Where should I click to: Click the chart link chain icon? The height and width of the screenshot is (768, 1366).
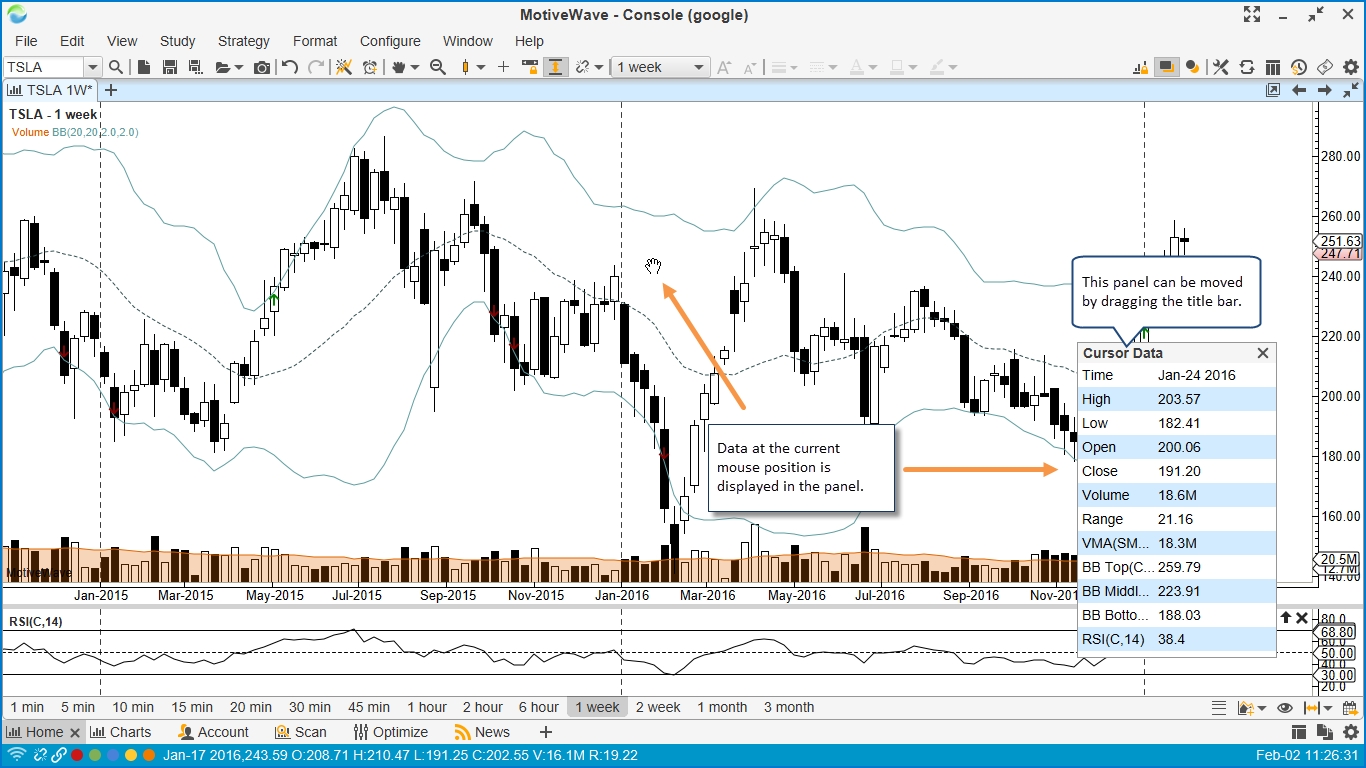583,67
